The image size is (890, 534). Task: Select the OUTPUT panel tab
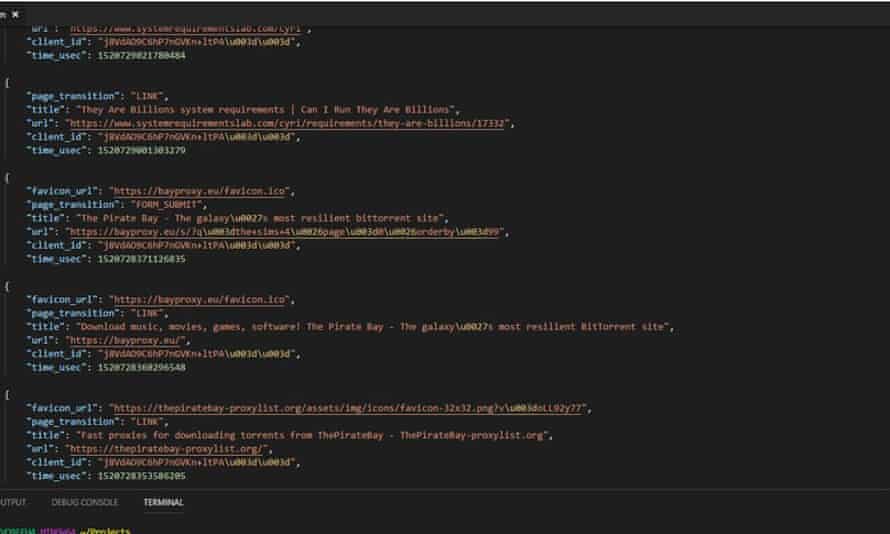tap(13, 502)
